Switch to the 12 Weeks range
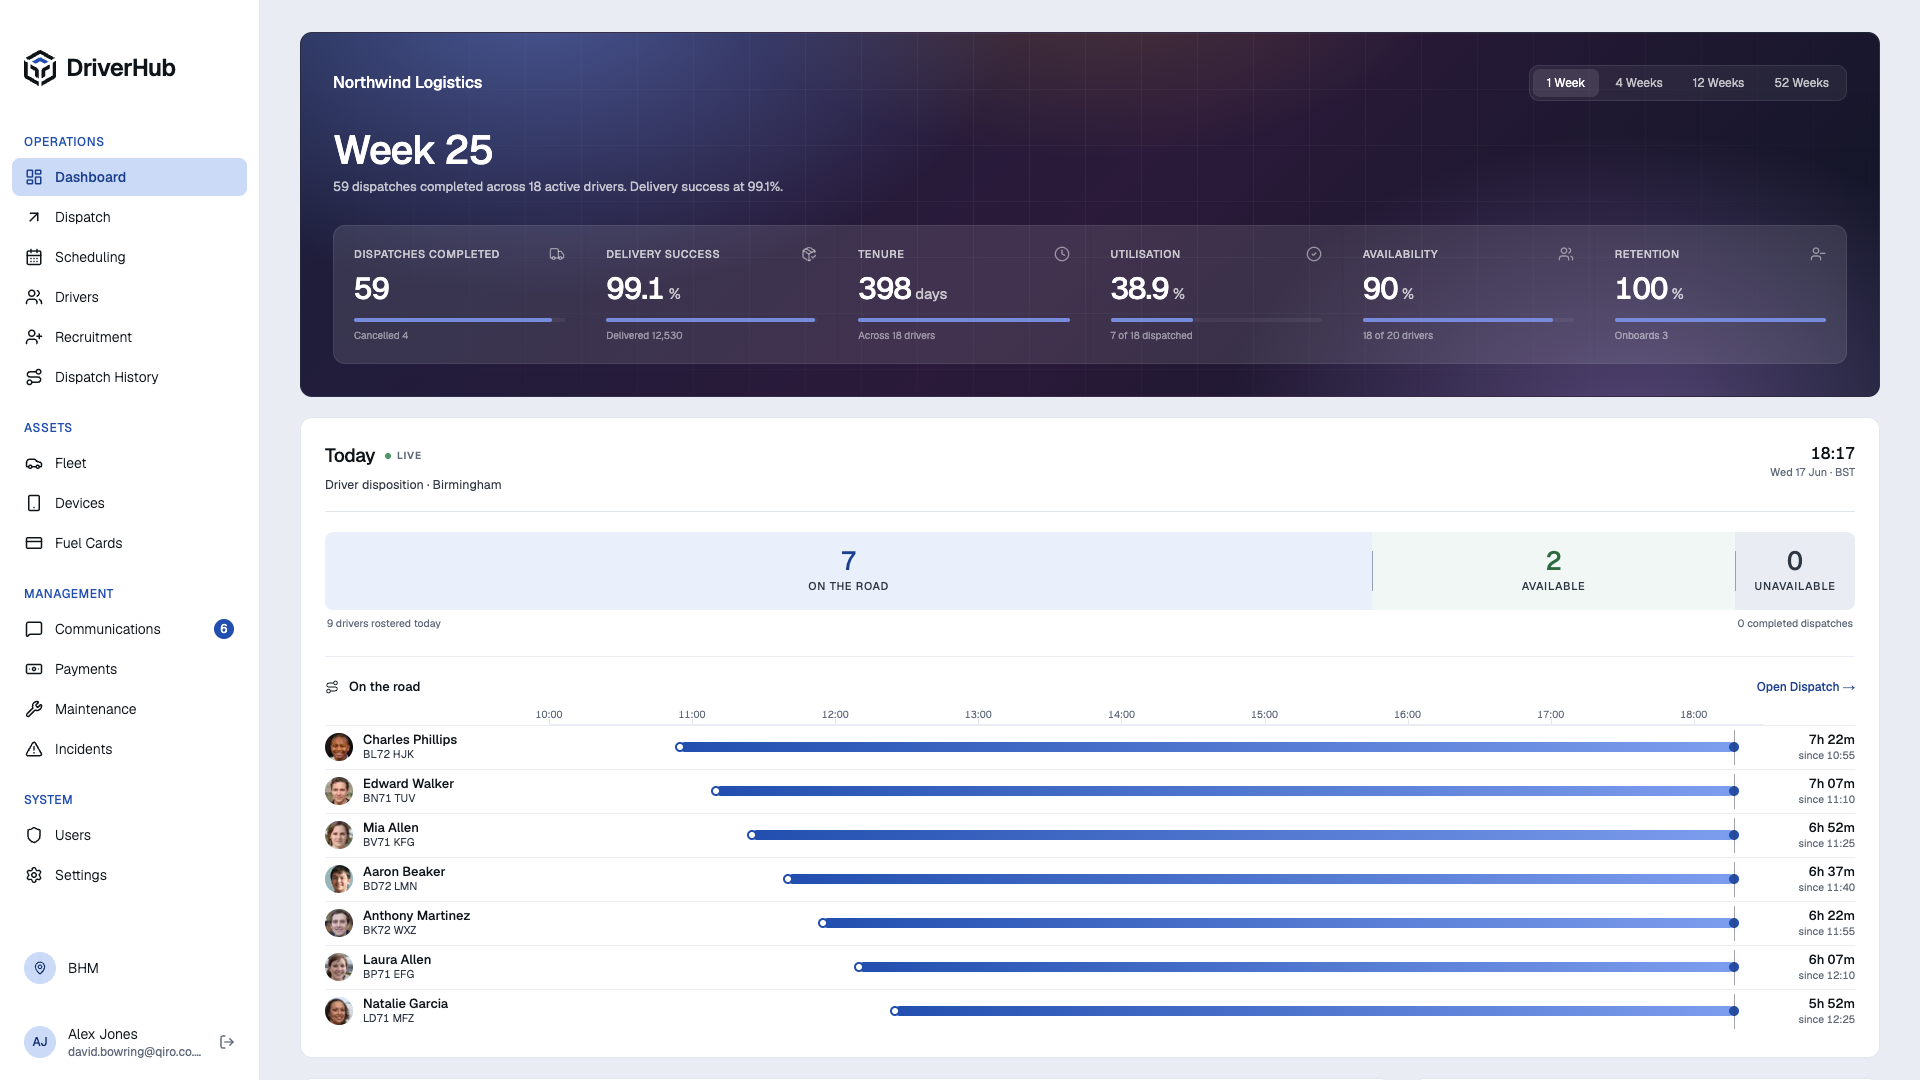The height and width of the screenshot is (1080, 1920). point(1718,83)
